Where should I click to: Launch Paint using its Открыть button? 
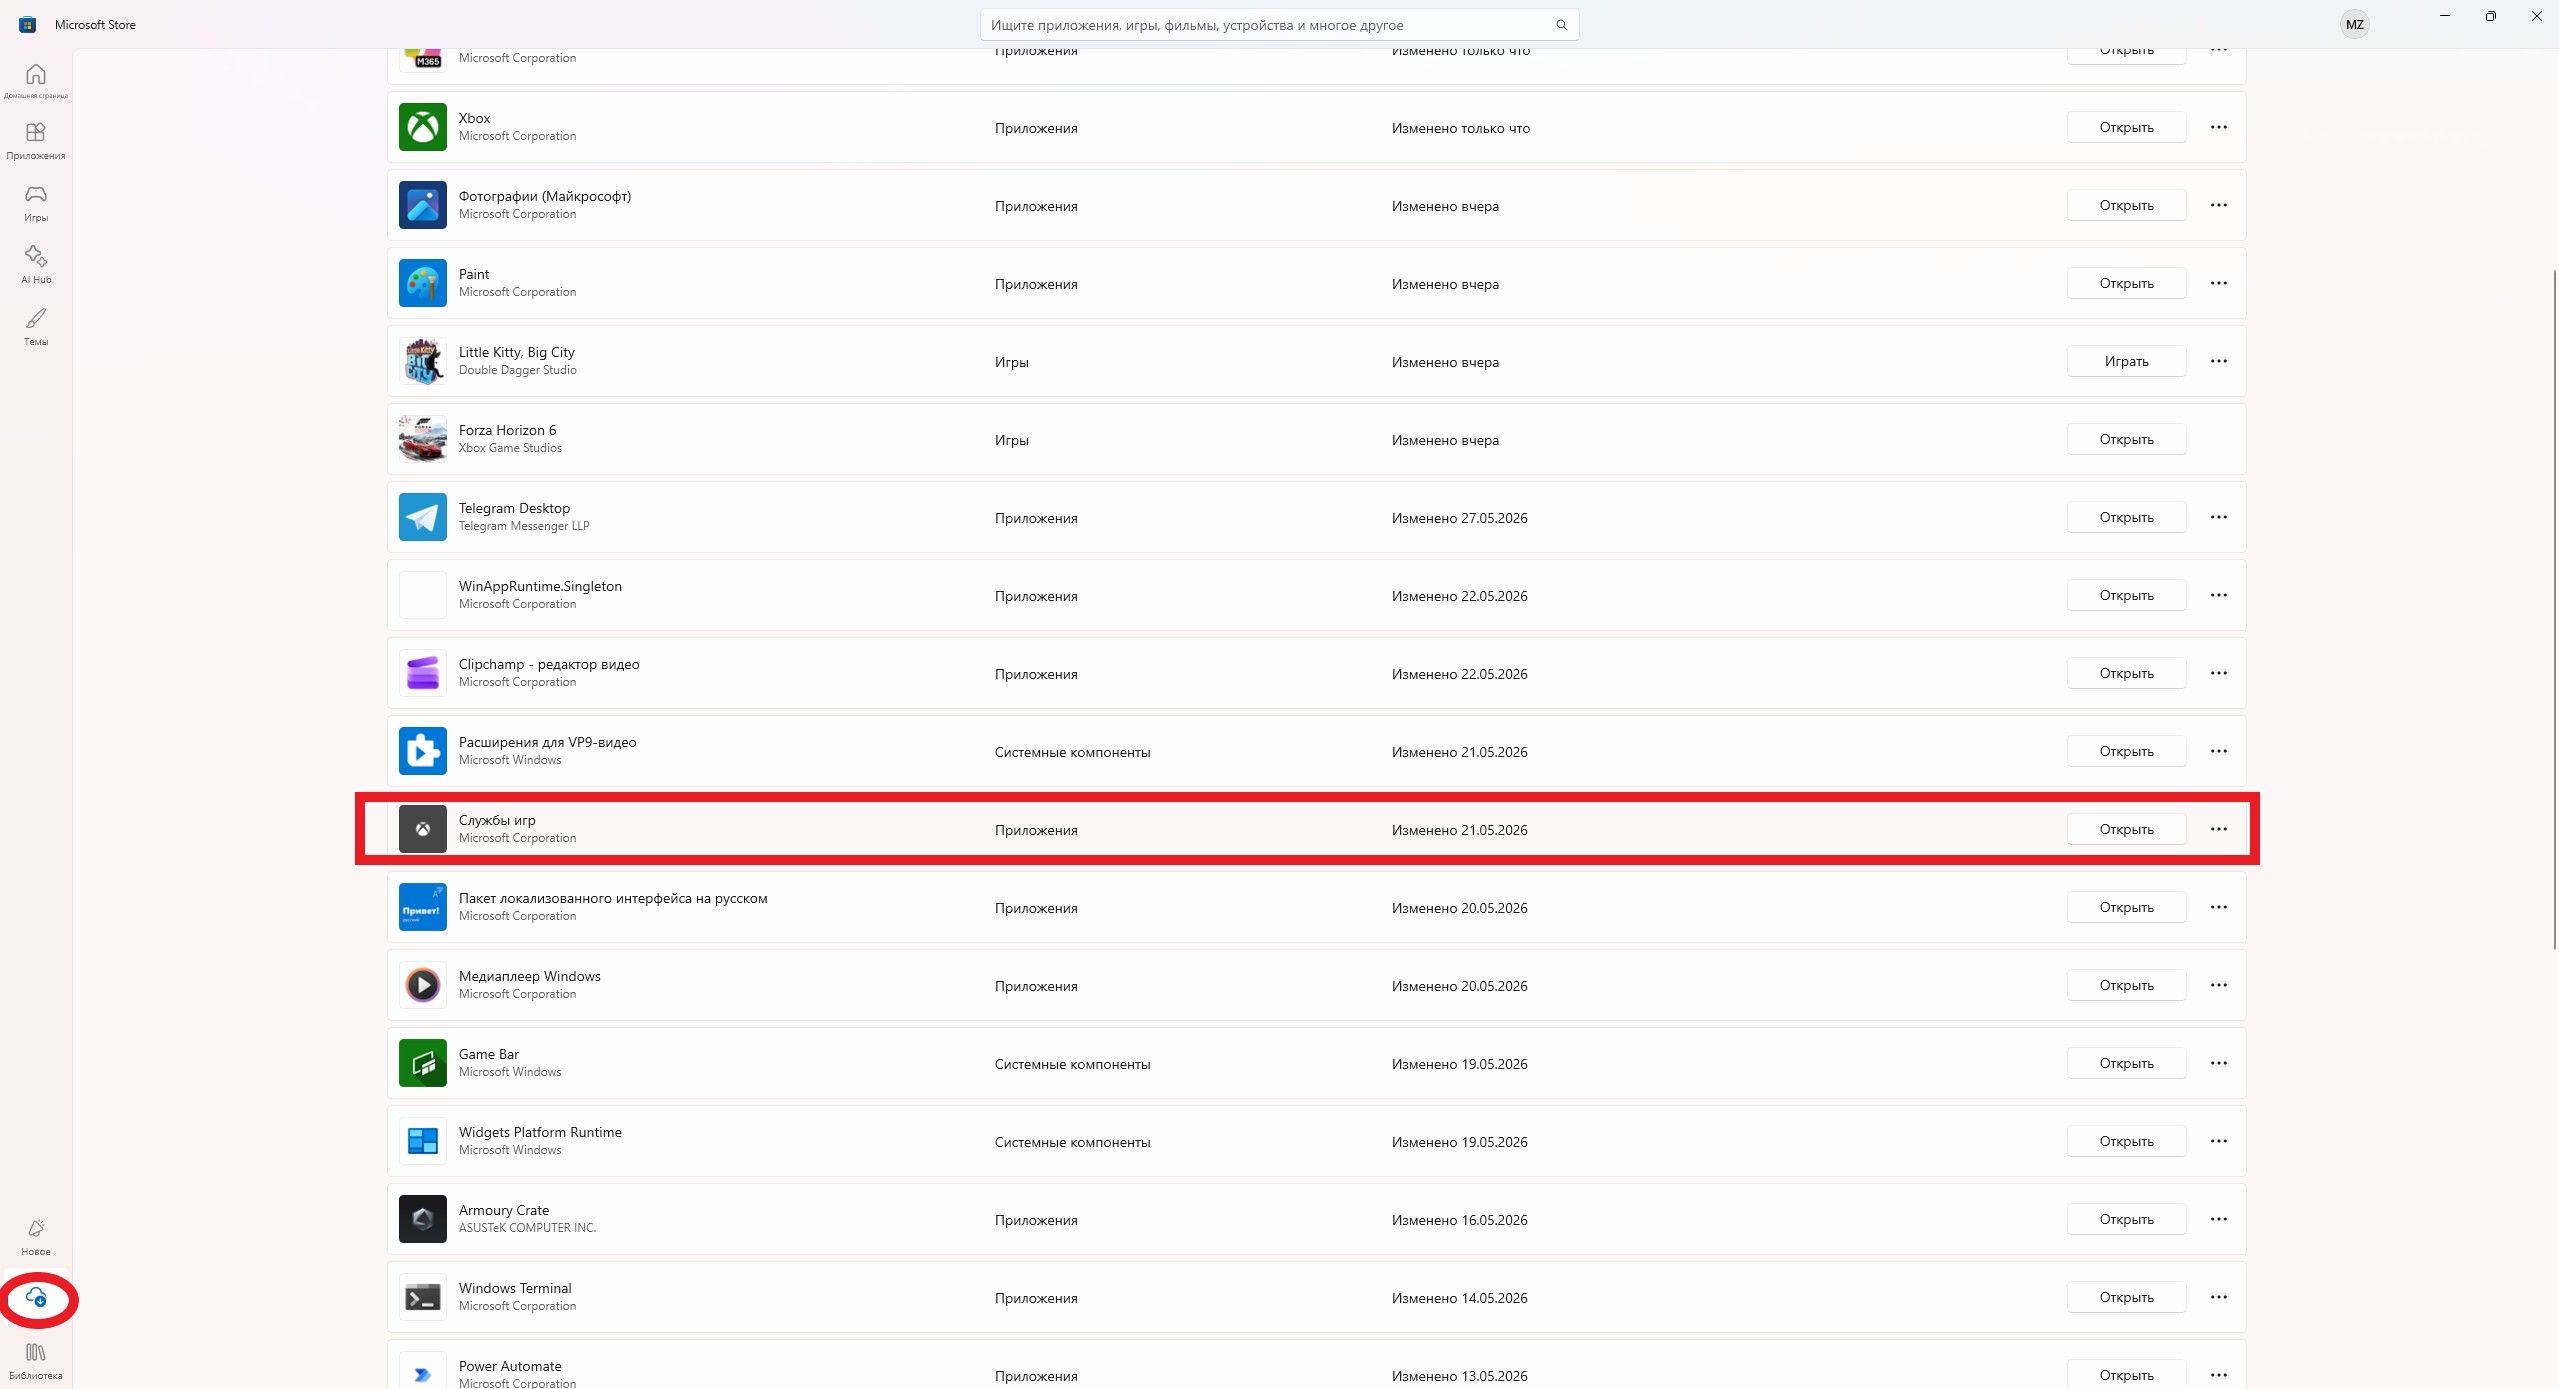(x=2126, y=283)
